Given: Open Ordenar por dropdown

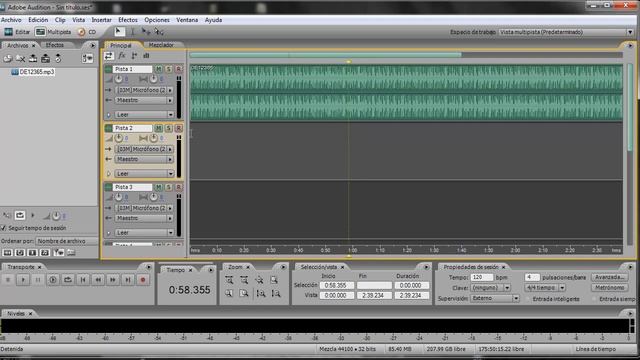Looking at the screenshot, I should point(67,241).
